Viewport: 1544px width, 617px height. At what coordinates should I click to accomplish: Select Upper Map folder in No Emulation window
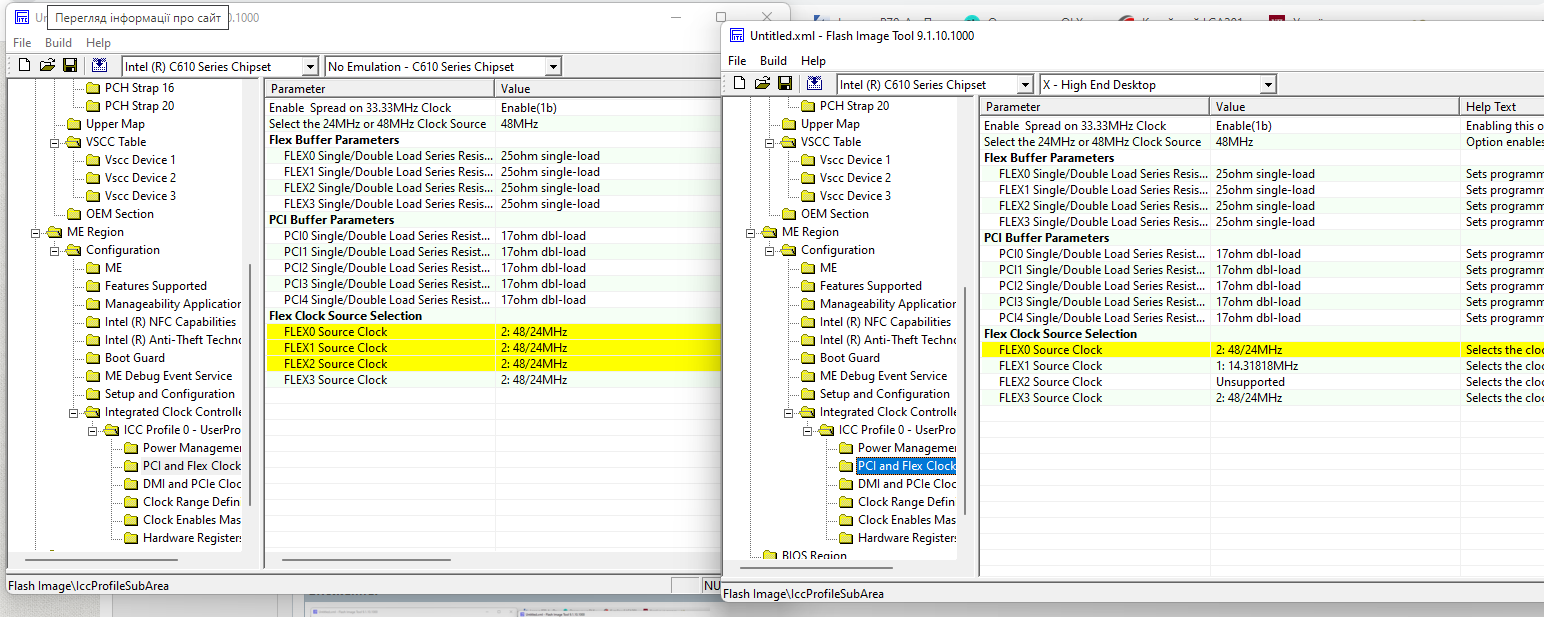(115, 124)
